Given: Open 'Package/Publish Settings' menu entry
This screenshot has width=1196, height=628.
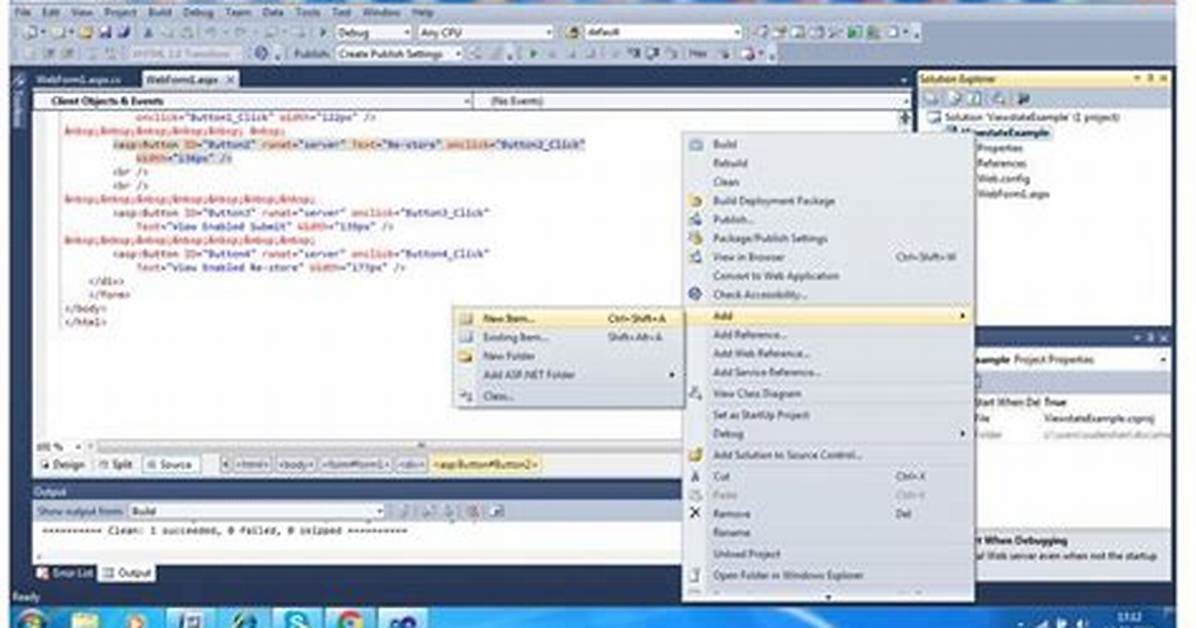Looking at the screenshot, I should coord(828,238).
